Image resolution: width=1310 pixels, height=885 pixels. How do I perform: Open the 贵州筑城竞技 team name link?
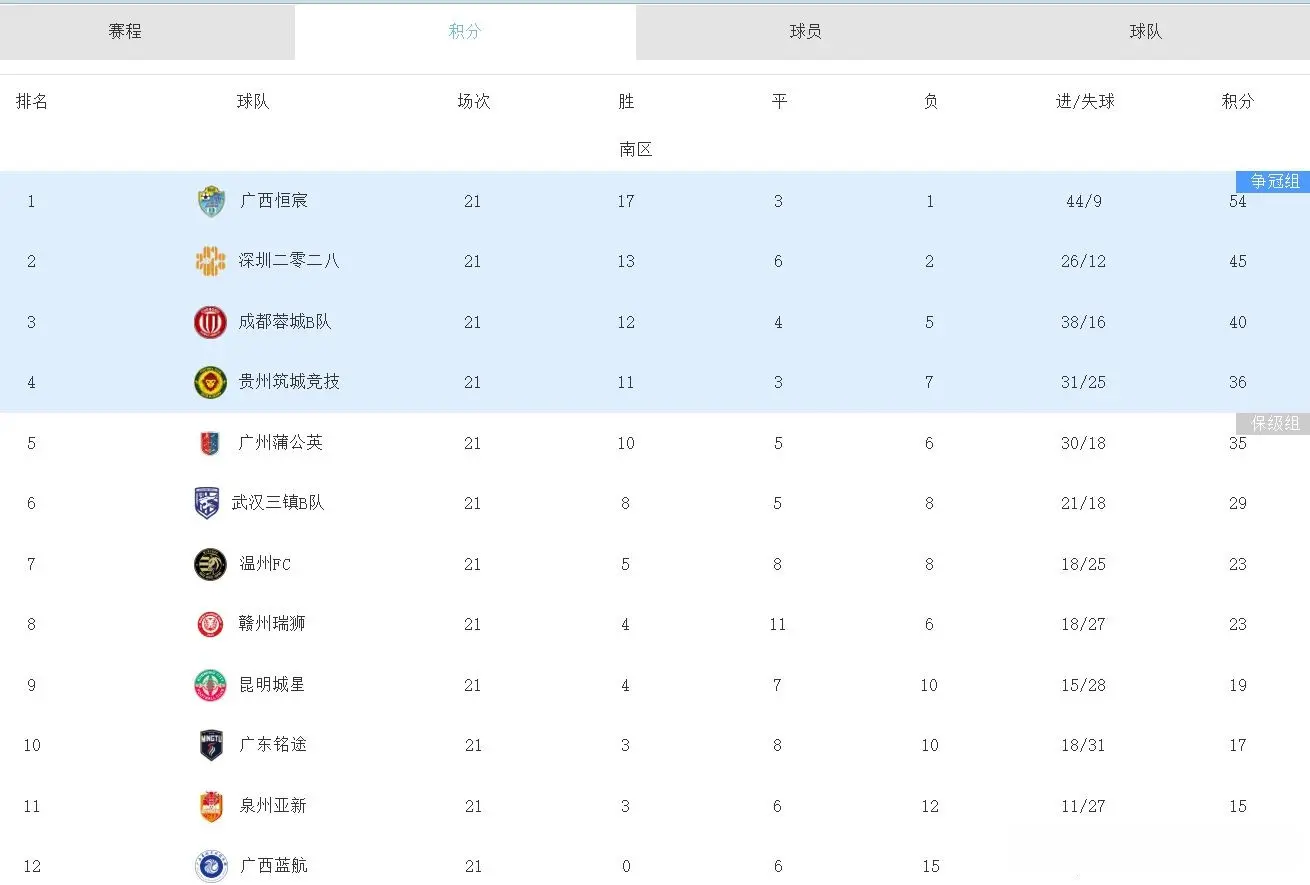click(x=289, y=382)
